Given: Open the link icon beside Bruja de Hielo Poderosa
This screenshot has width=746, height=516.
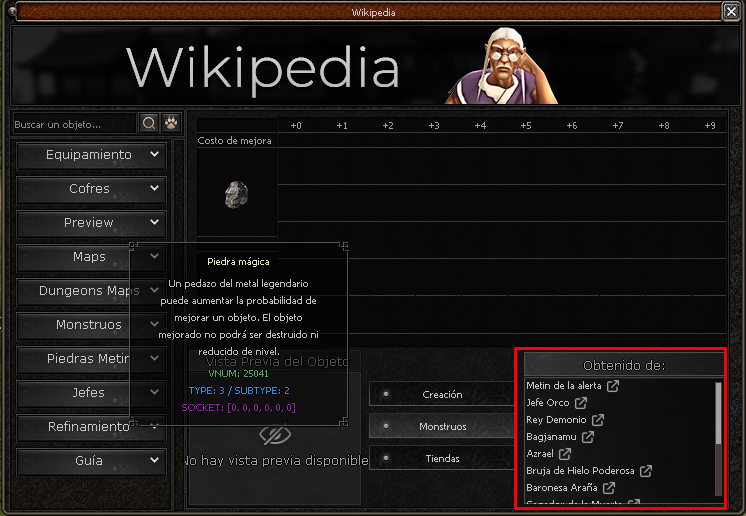Looking at the screenshot, I should pyautogui.click(x=646, y=471).
